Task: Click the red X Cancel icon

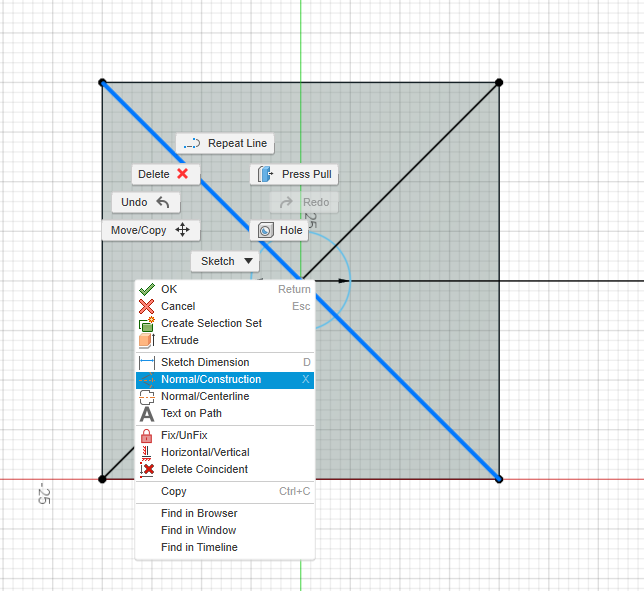Action: coord(147,306)
